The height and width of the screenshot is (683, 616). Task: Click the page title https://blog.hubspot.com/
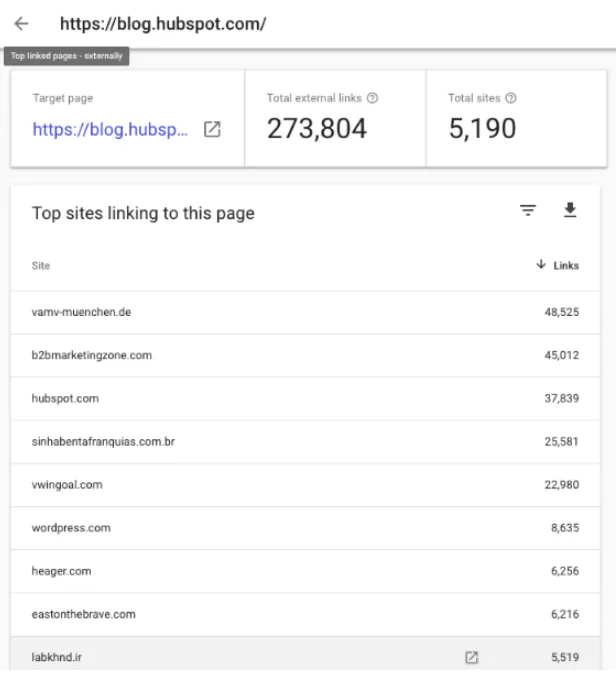pos(163,24)
